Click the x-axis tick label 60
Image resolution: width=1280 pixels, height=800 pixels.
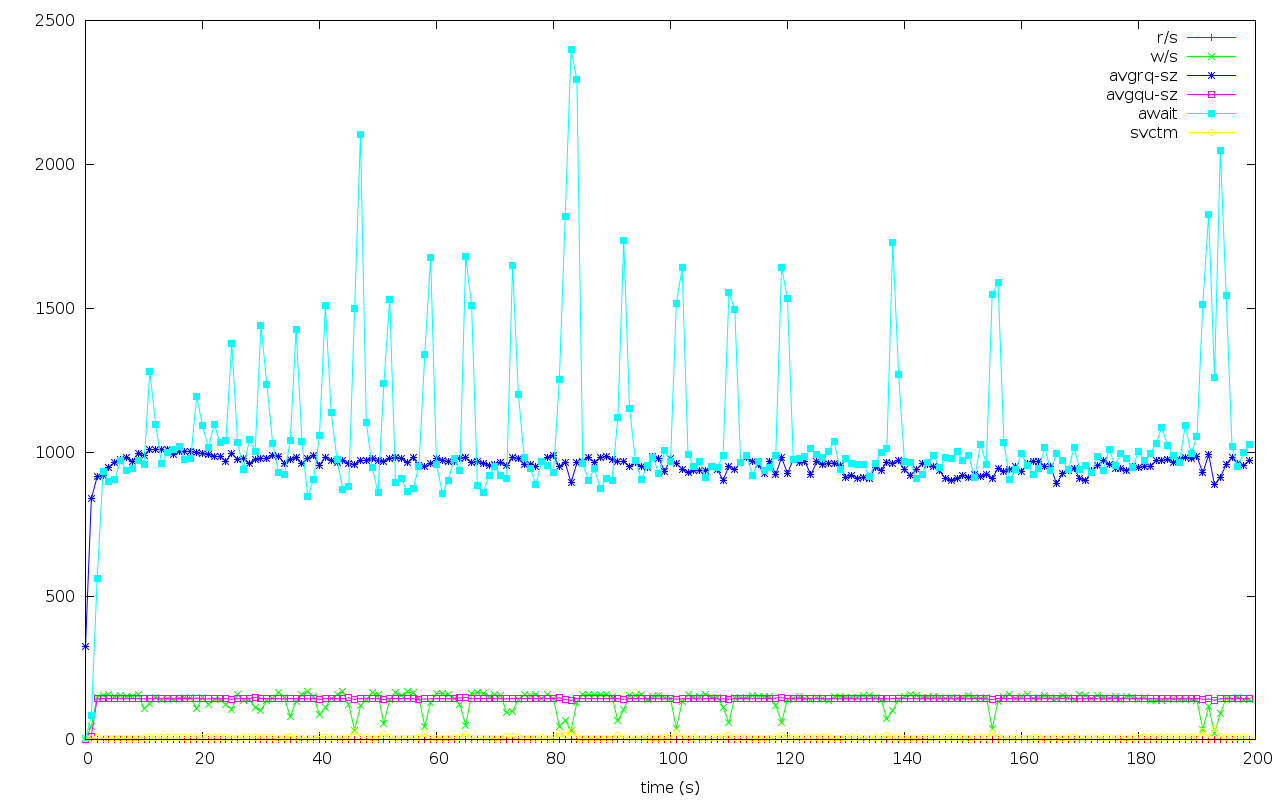[x=437, y=759]
